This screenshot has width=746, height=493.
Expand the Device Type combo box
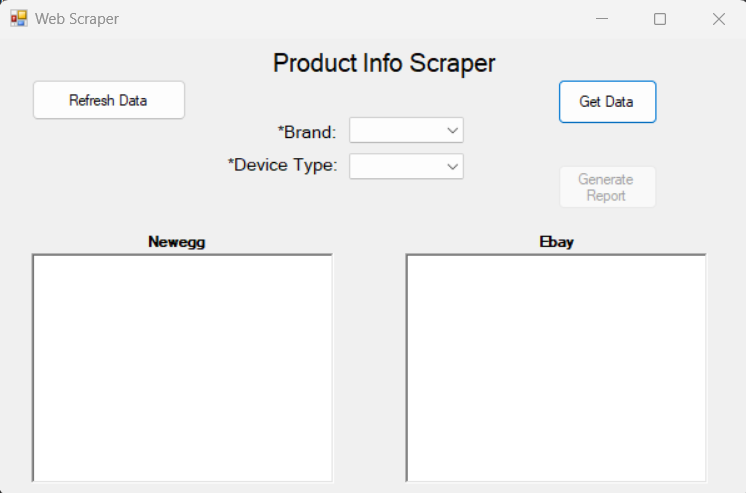coord(406,166)
